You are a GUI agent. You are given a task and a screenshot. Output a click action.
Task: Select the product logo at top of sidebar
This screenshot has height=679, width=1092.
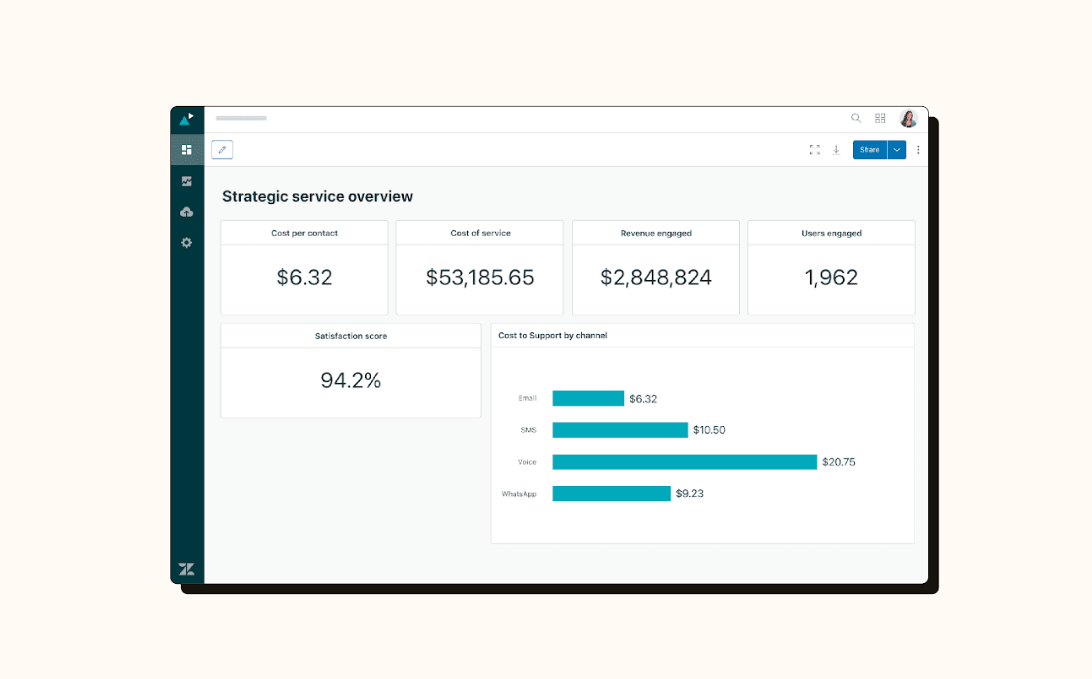pyautogui.click(x=186, y=117)
